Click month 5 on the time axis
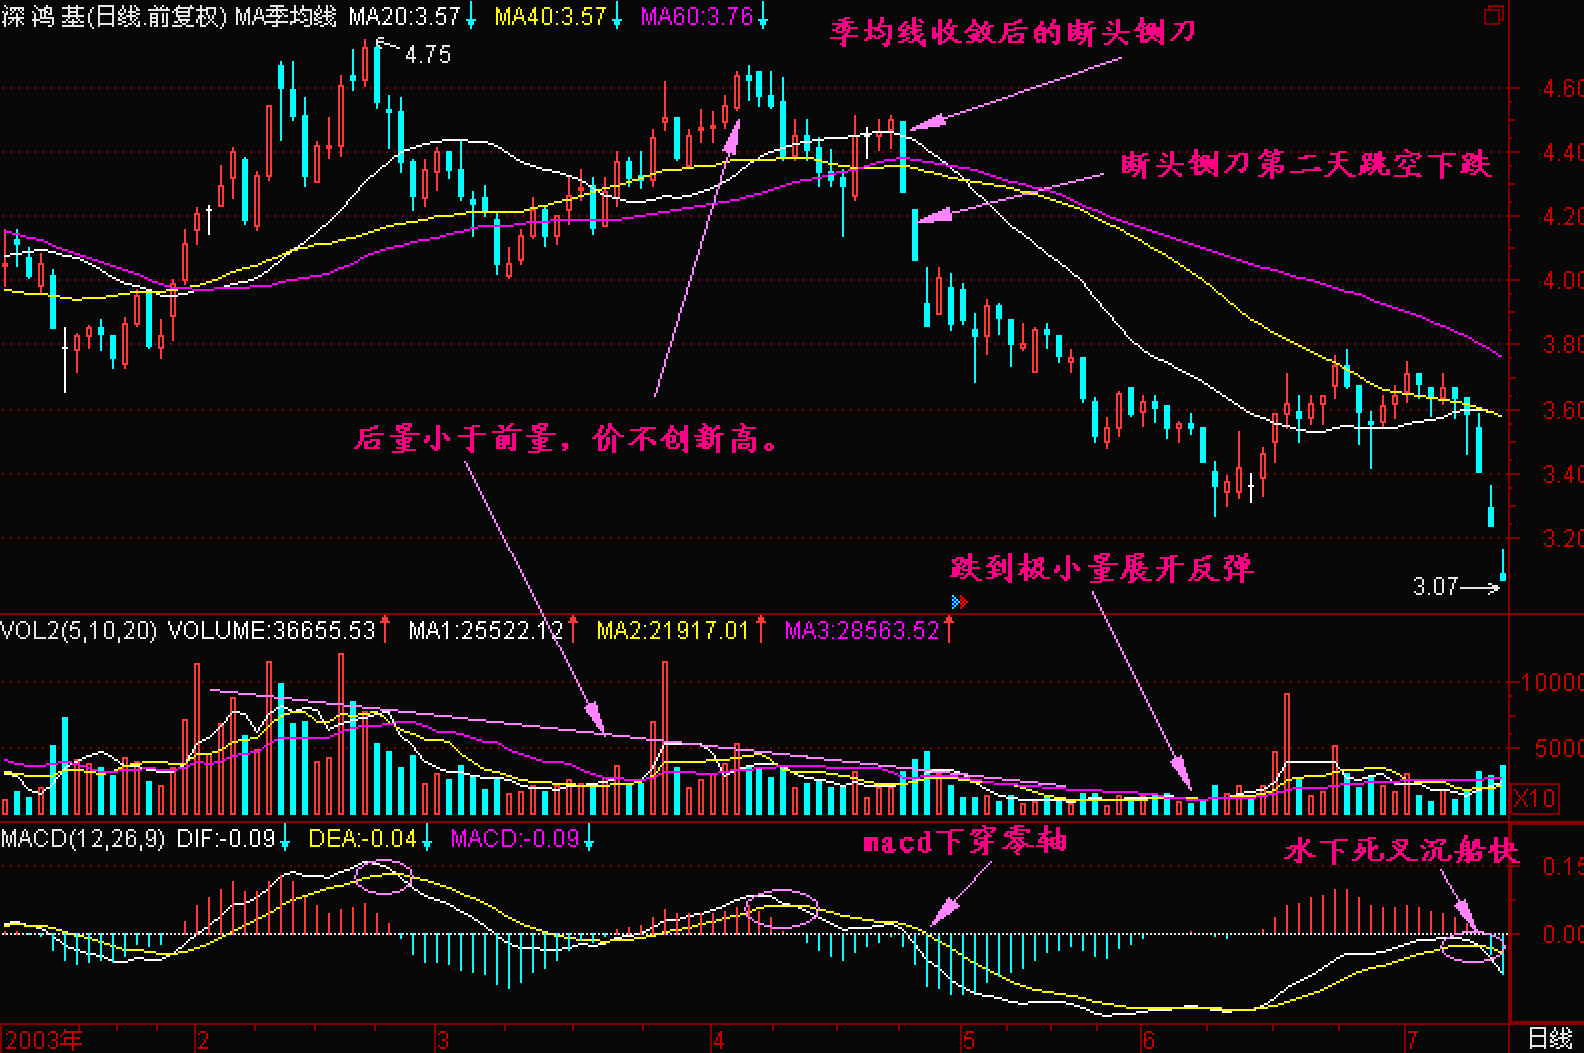Image resolution: width=1584 pixels, height=1053 pixels. [x=968, y=1040]
